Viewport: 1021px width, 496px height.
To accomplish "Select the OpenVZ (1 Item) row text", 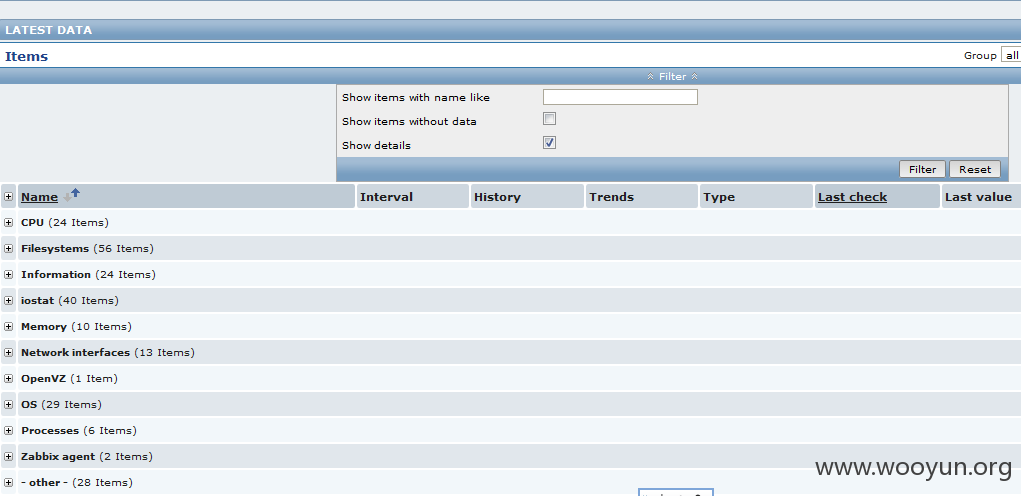I will pos(69,379).
